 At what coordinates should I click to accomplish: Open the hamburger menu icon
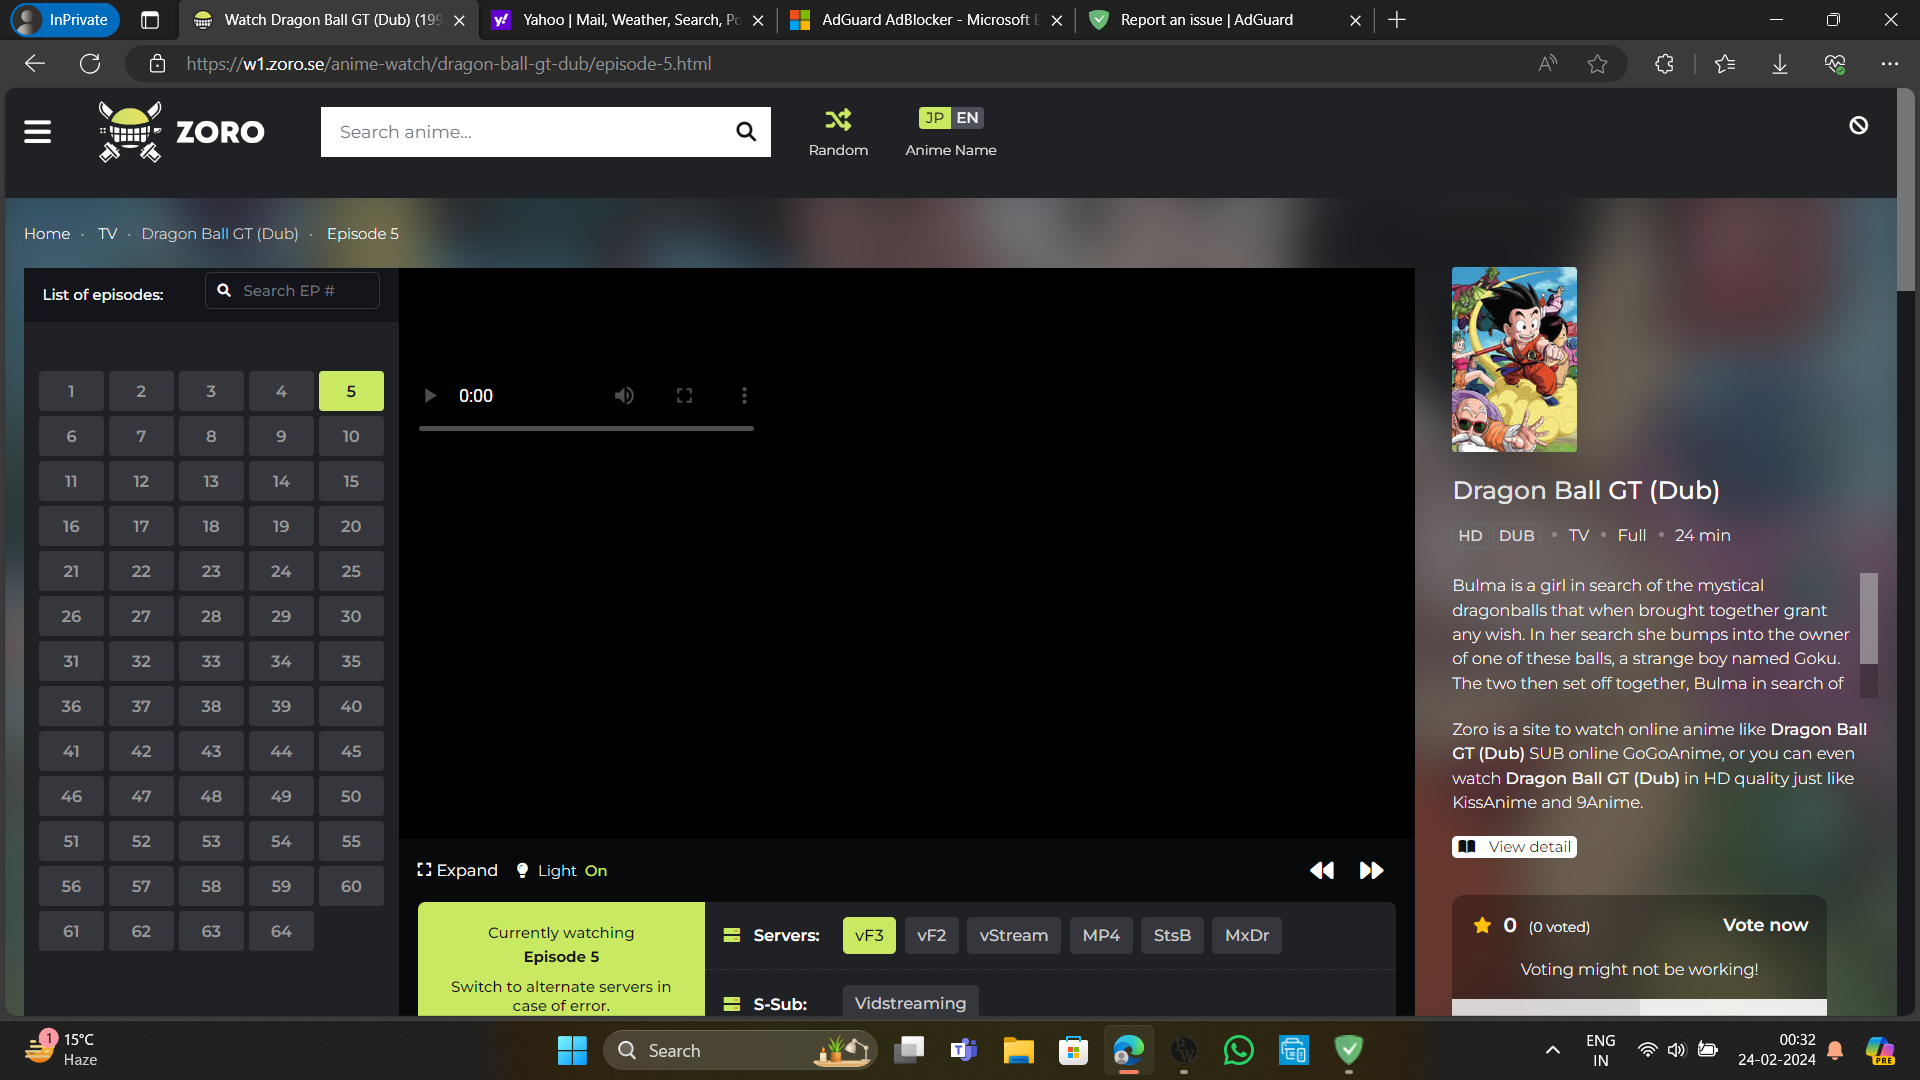pos(38,132)
